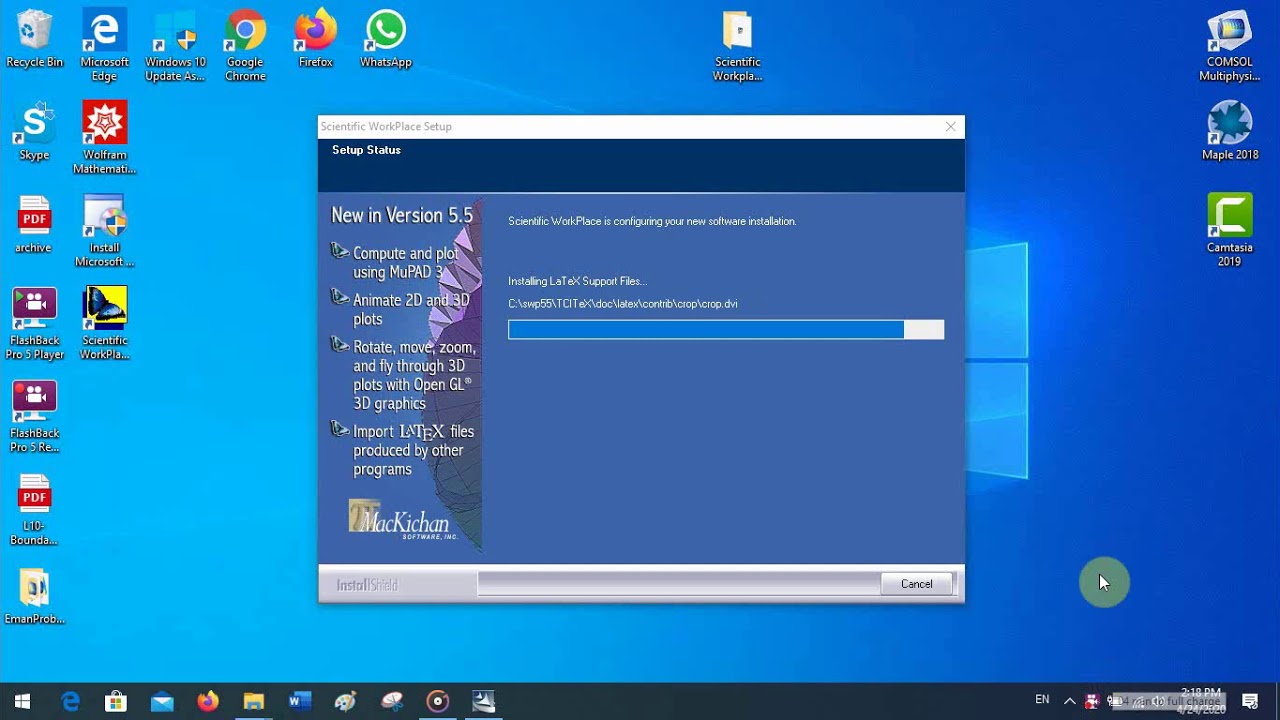Viewport: 1280px width, 720px height.
Task: Select the Microsoft Edge desktop icon
Action: point(105,46)
